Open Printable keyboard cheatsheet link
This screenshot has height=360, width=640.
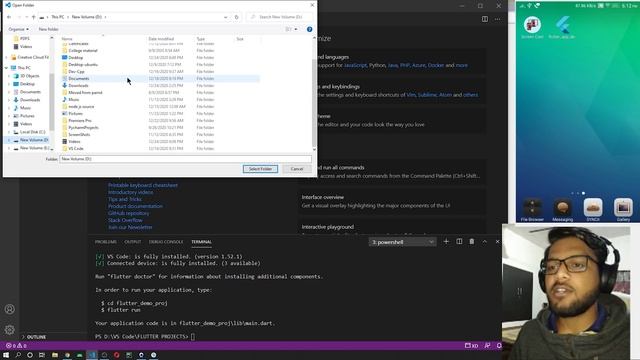(x=143, y=185)
